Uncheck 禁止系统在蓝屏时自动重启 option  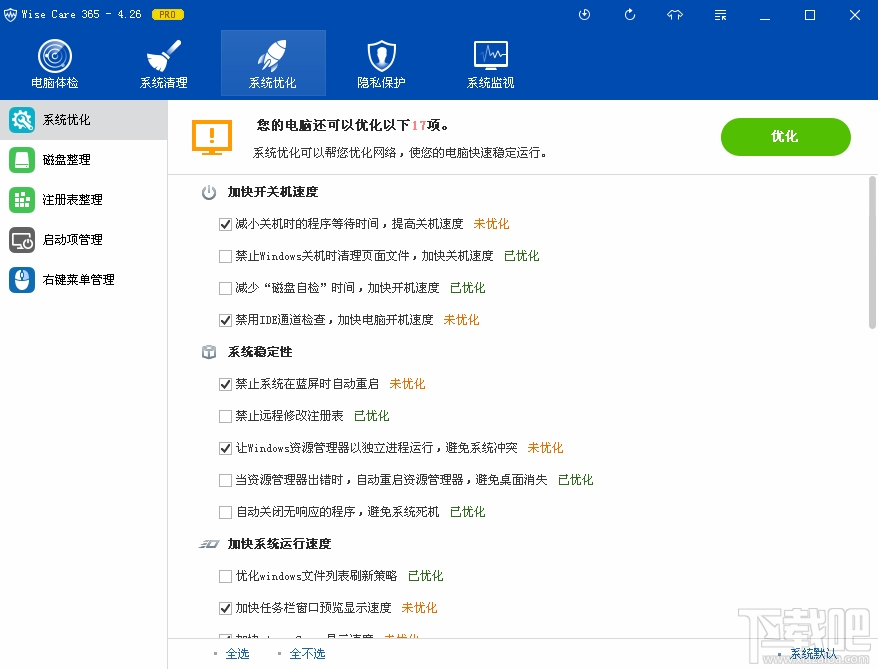coord(225,385)
